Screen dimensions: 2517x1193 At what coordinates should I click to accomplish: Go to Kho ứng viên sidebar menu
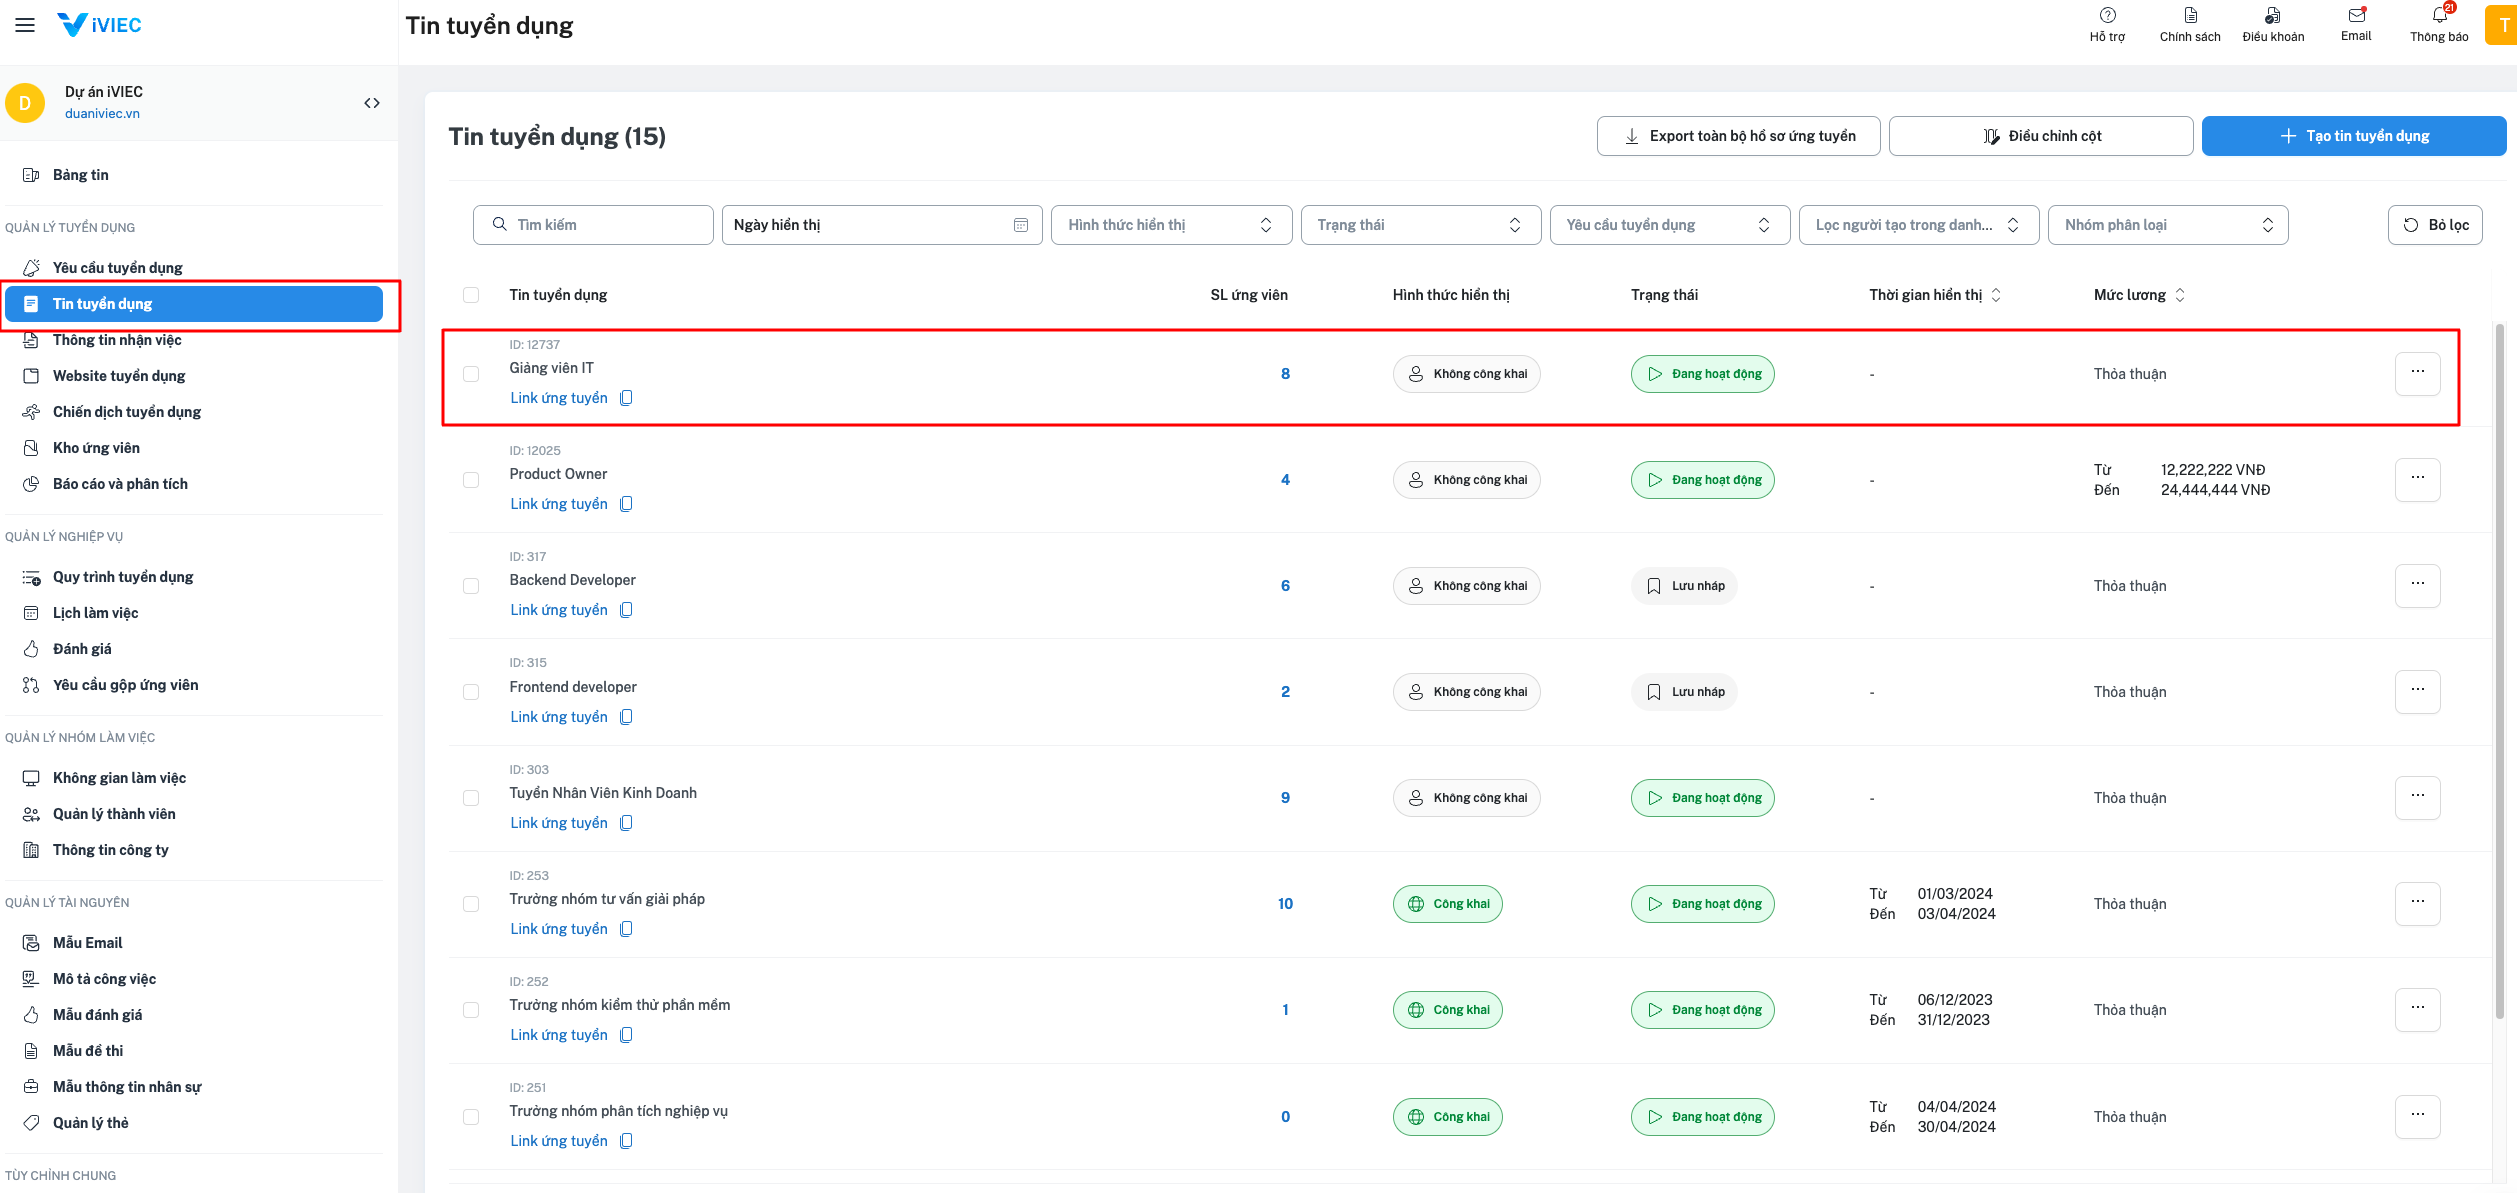click(96, 448)
